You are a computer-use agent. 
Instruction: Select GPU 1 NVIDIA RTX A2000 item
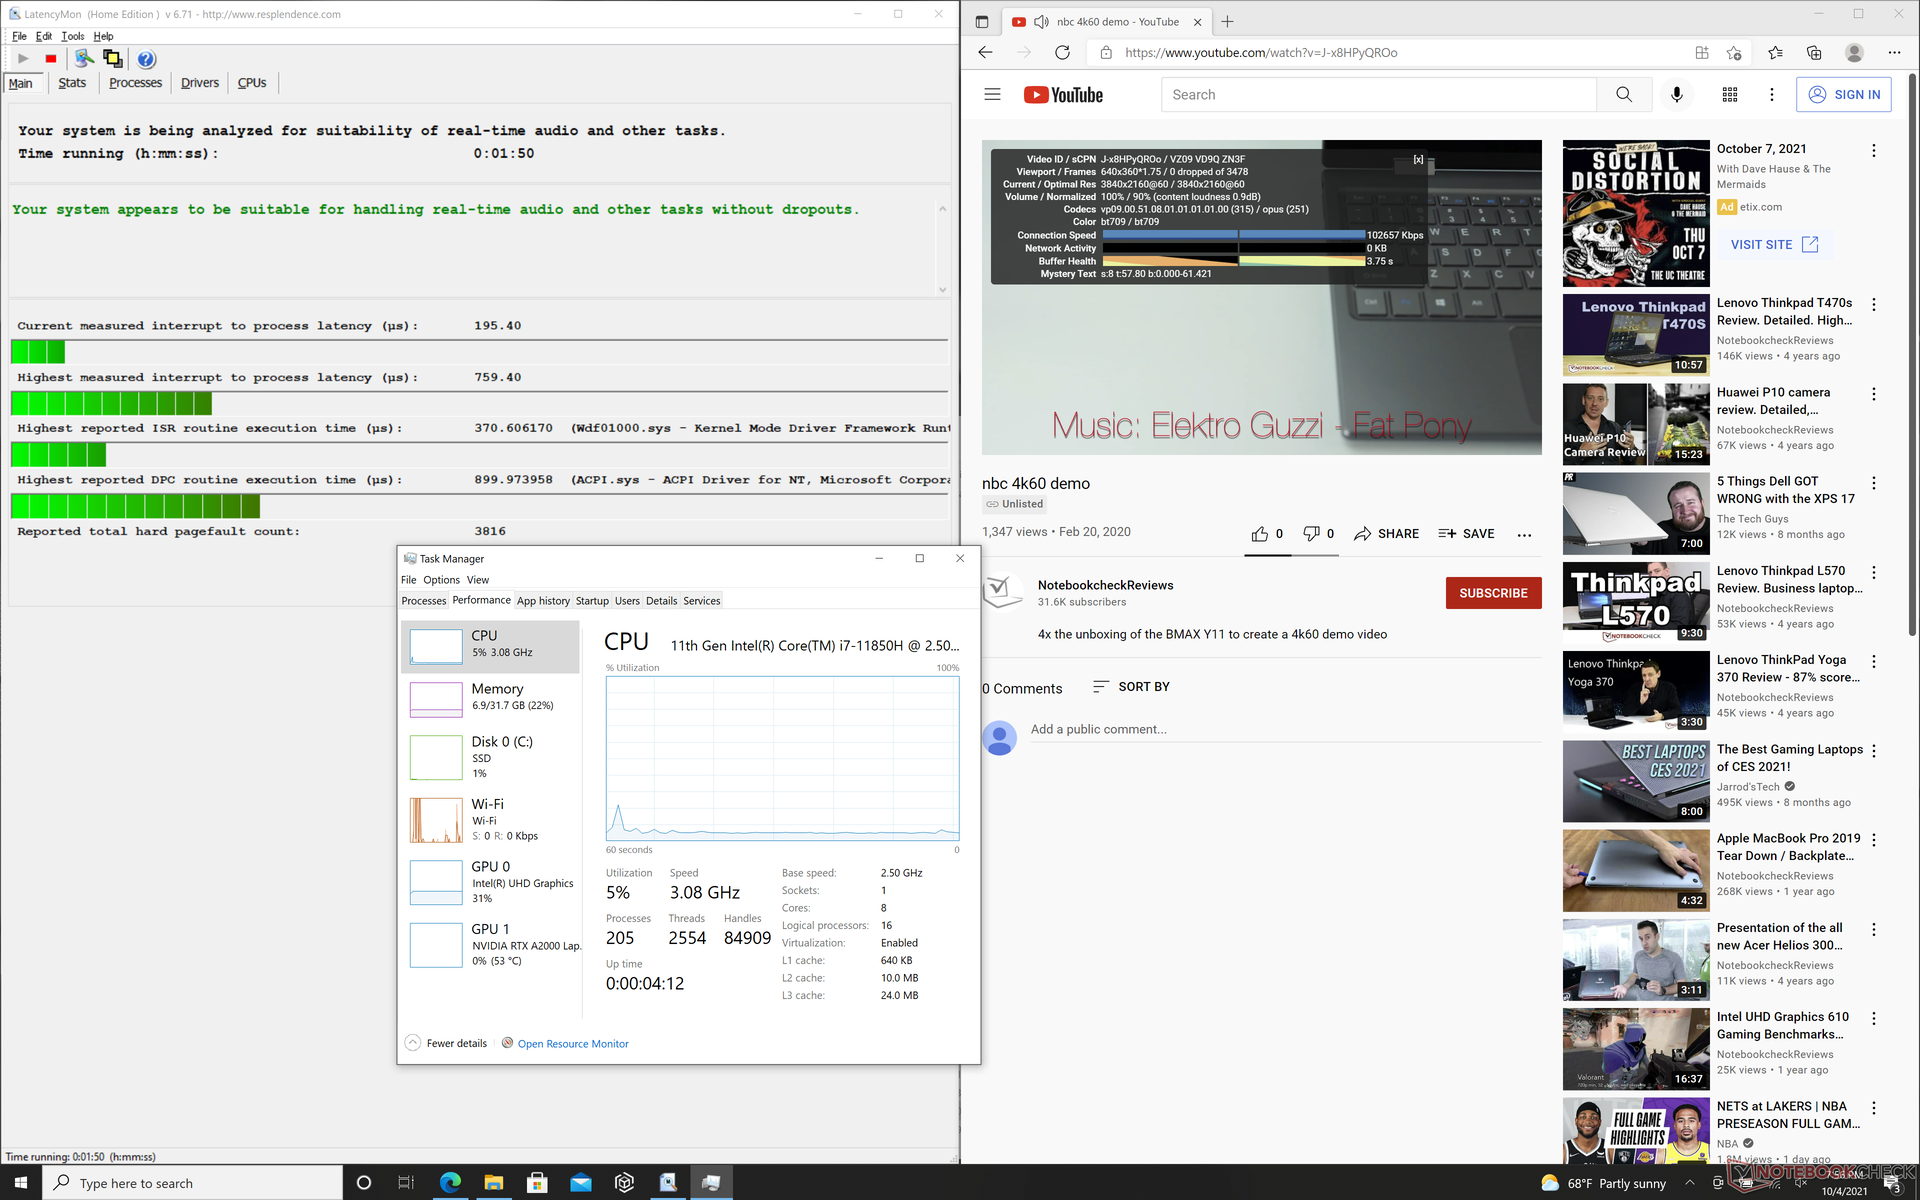coord(491,944)
